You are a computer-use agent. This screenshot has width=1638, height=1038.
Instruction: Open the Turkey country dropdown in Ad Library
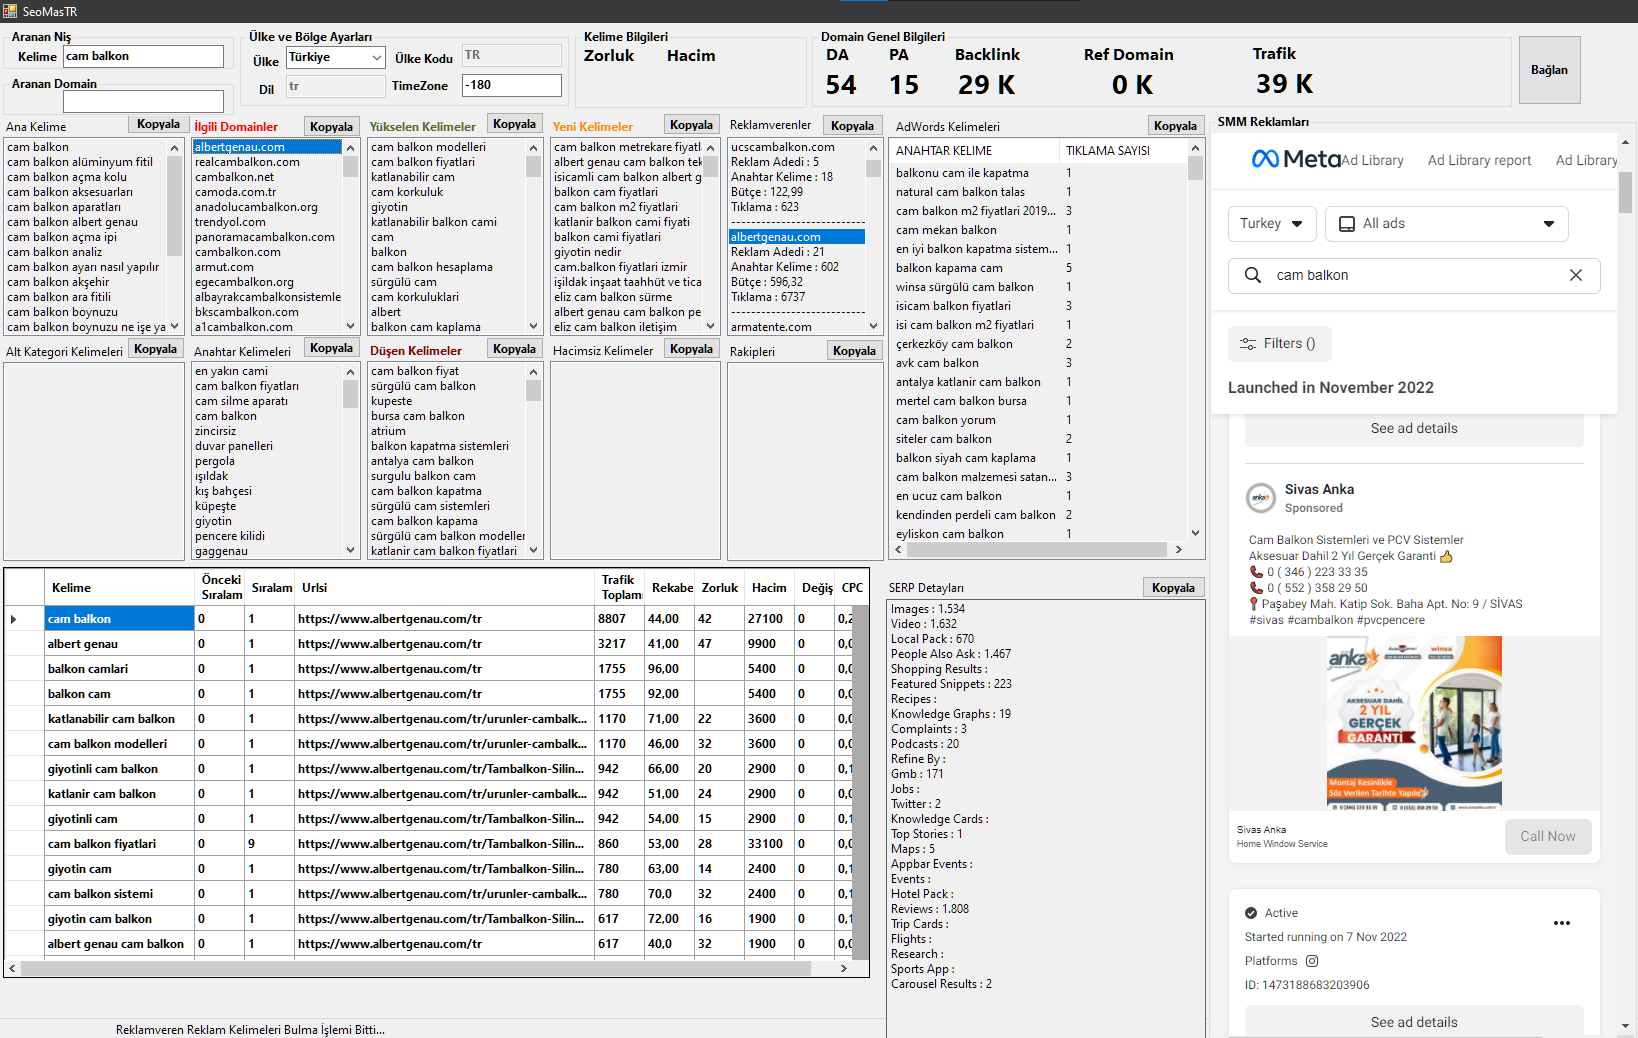(x=1271, y=224)
